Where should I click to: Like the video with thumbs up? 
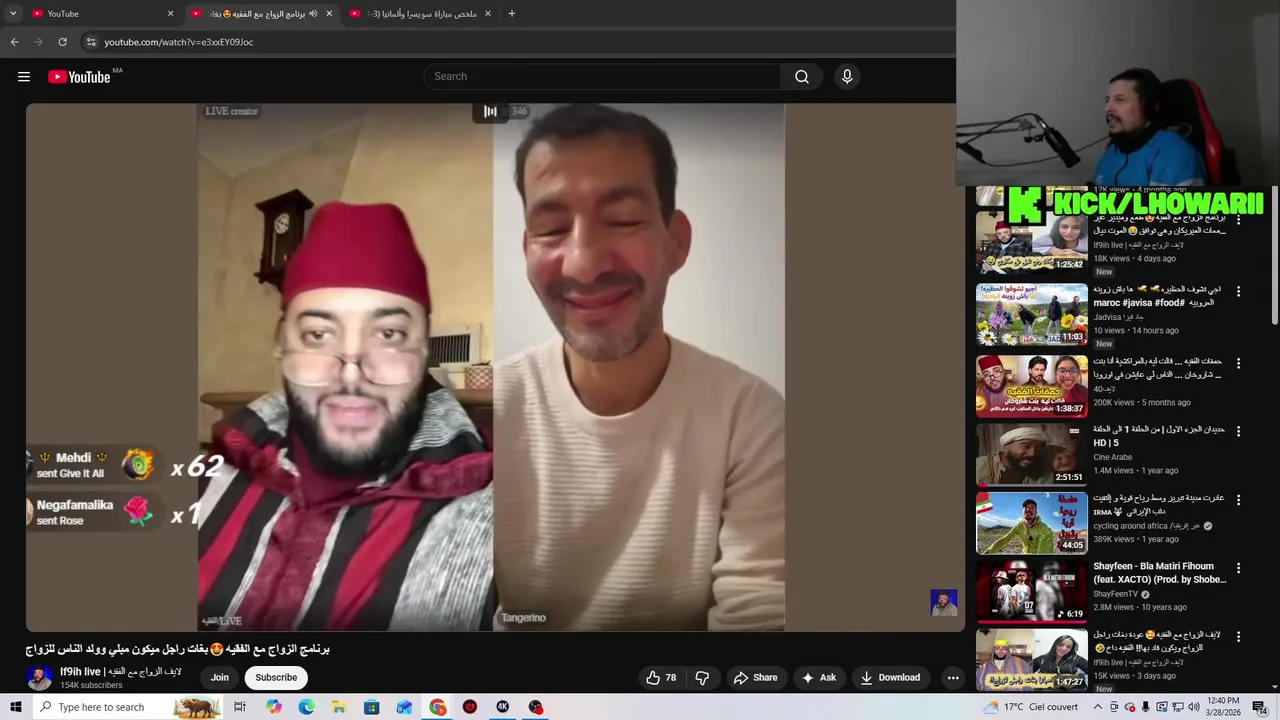661,677
